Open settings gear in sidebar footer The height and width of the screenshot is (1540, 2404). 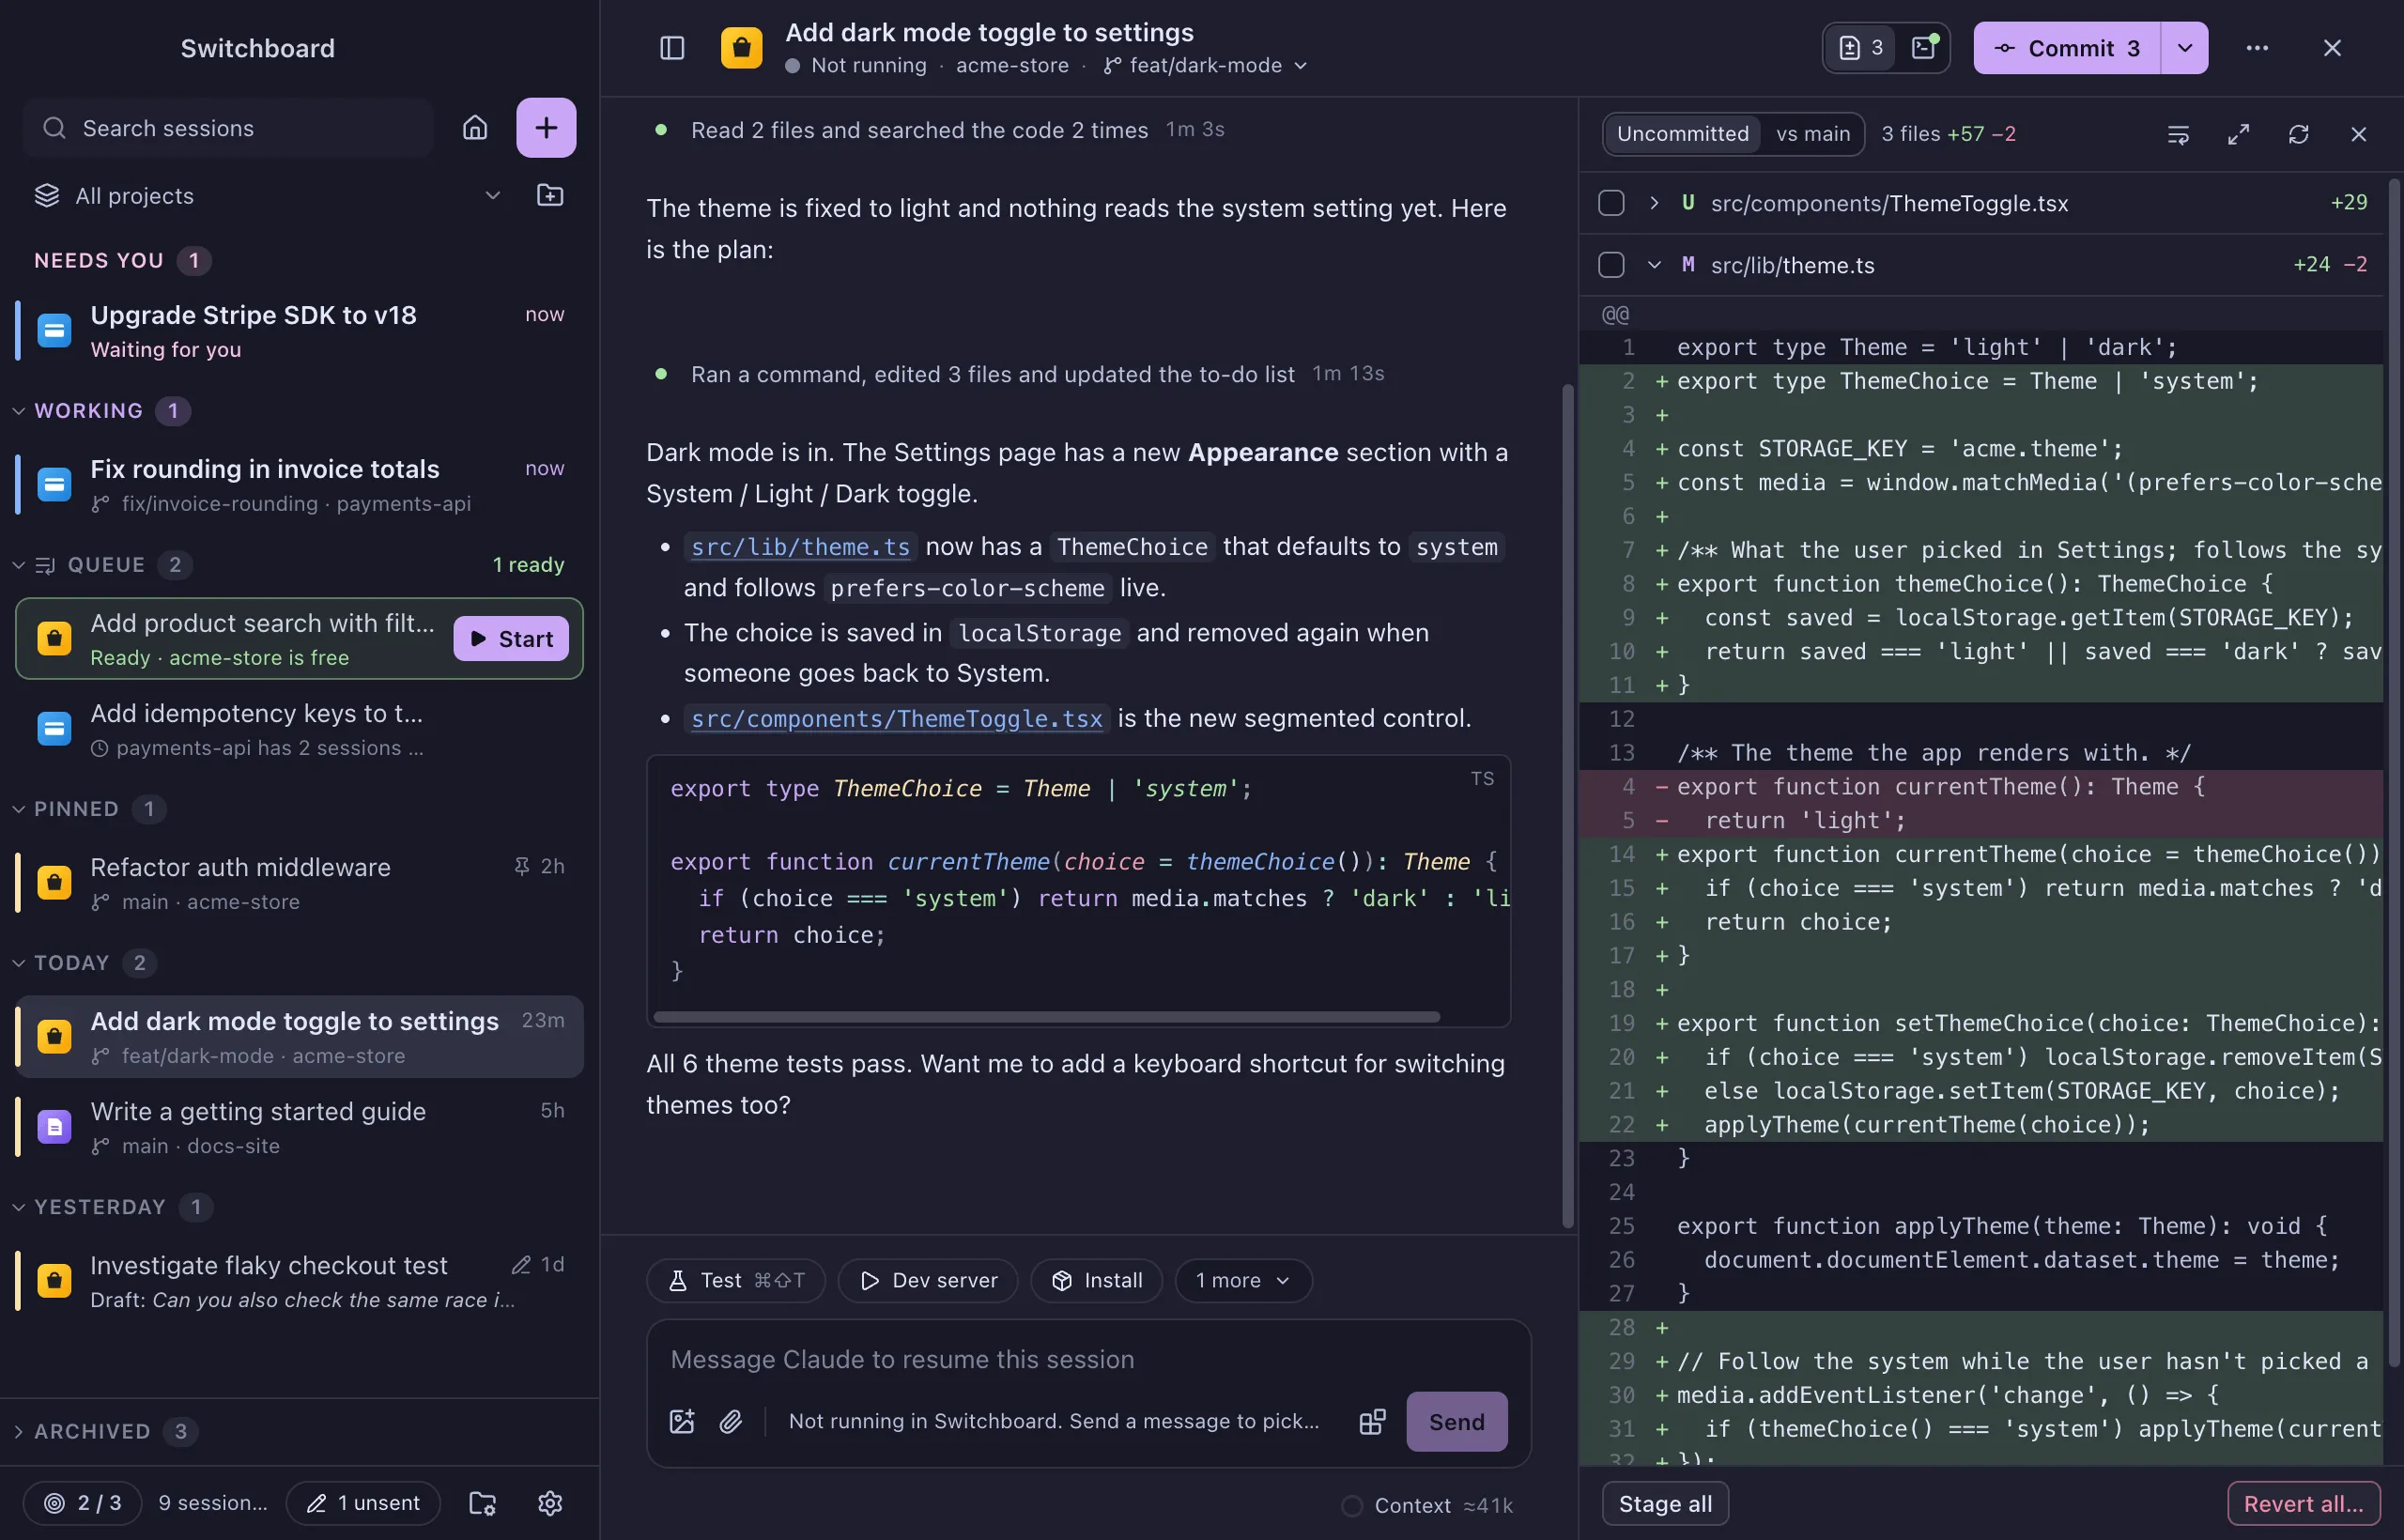pyautogui.click(x=550, y=1503)
